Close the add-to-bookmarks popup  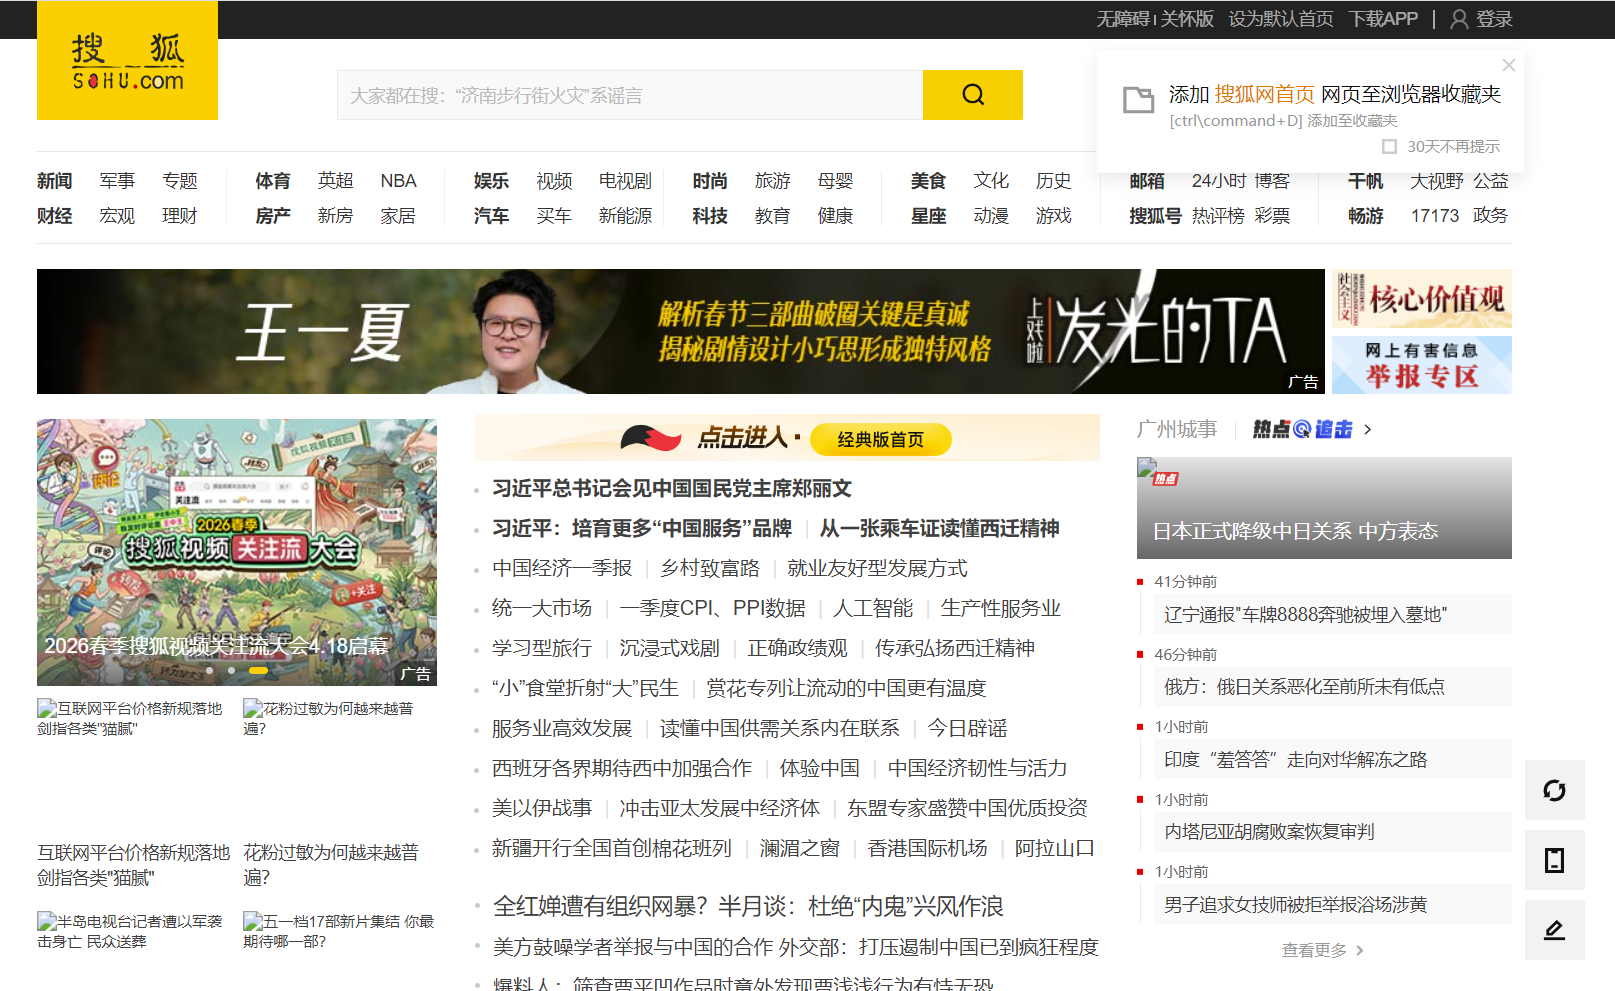click(1508, 65)
